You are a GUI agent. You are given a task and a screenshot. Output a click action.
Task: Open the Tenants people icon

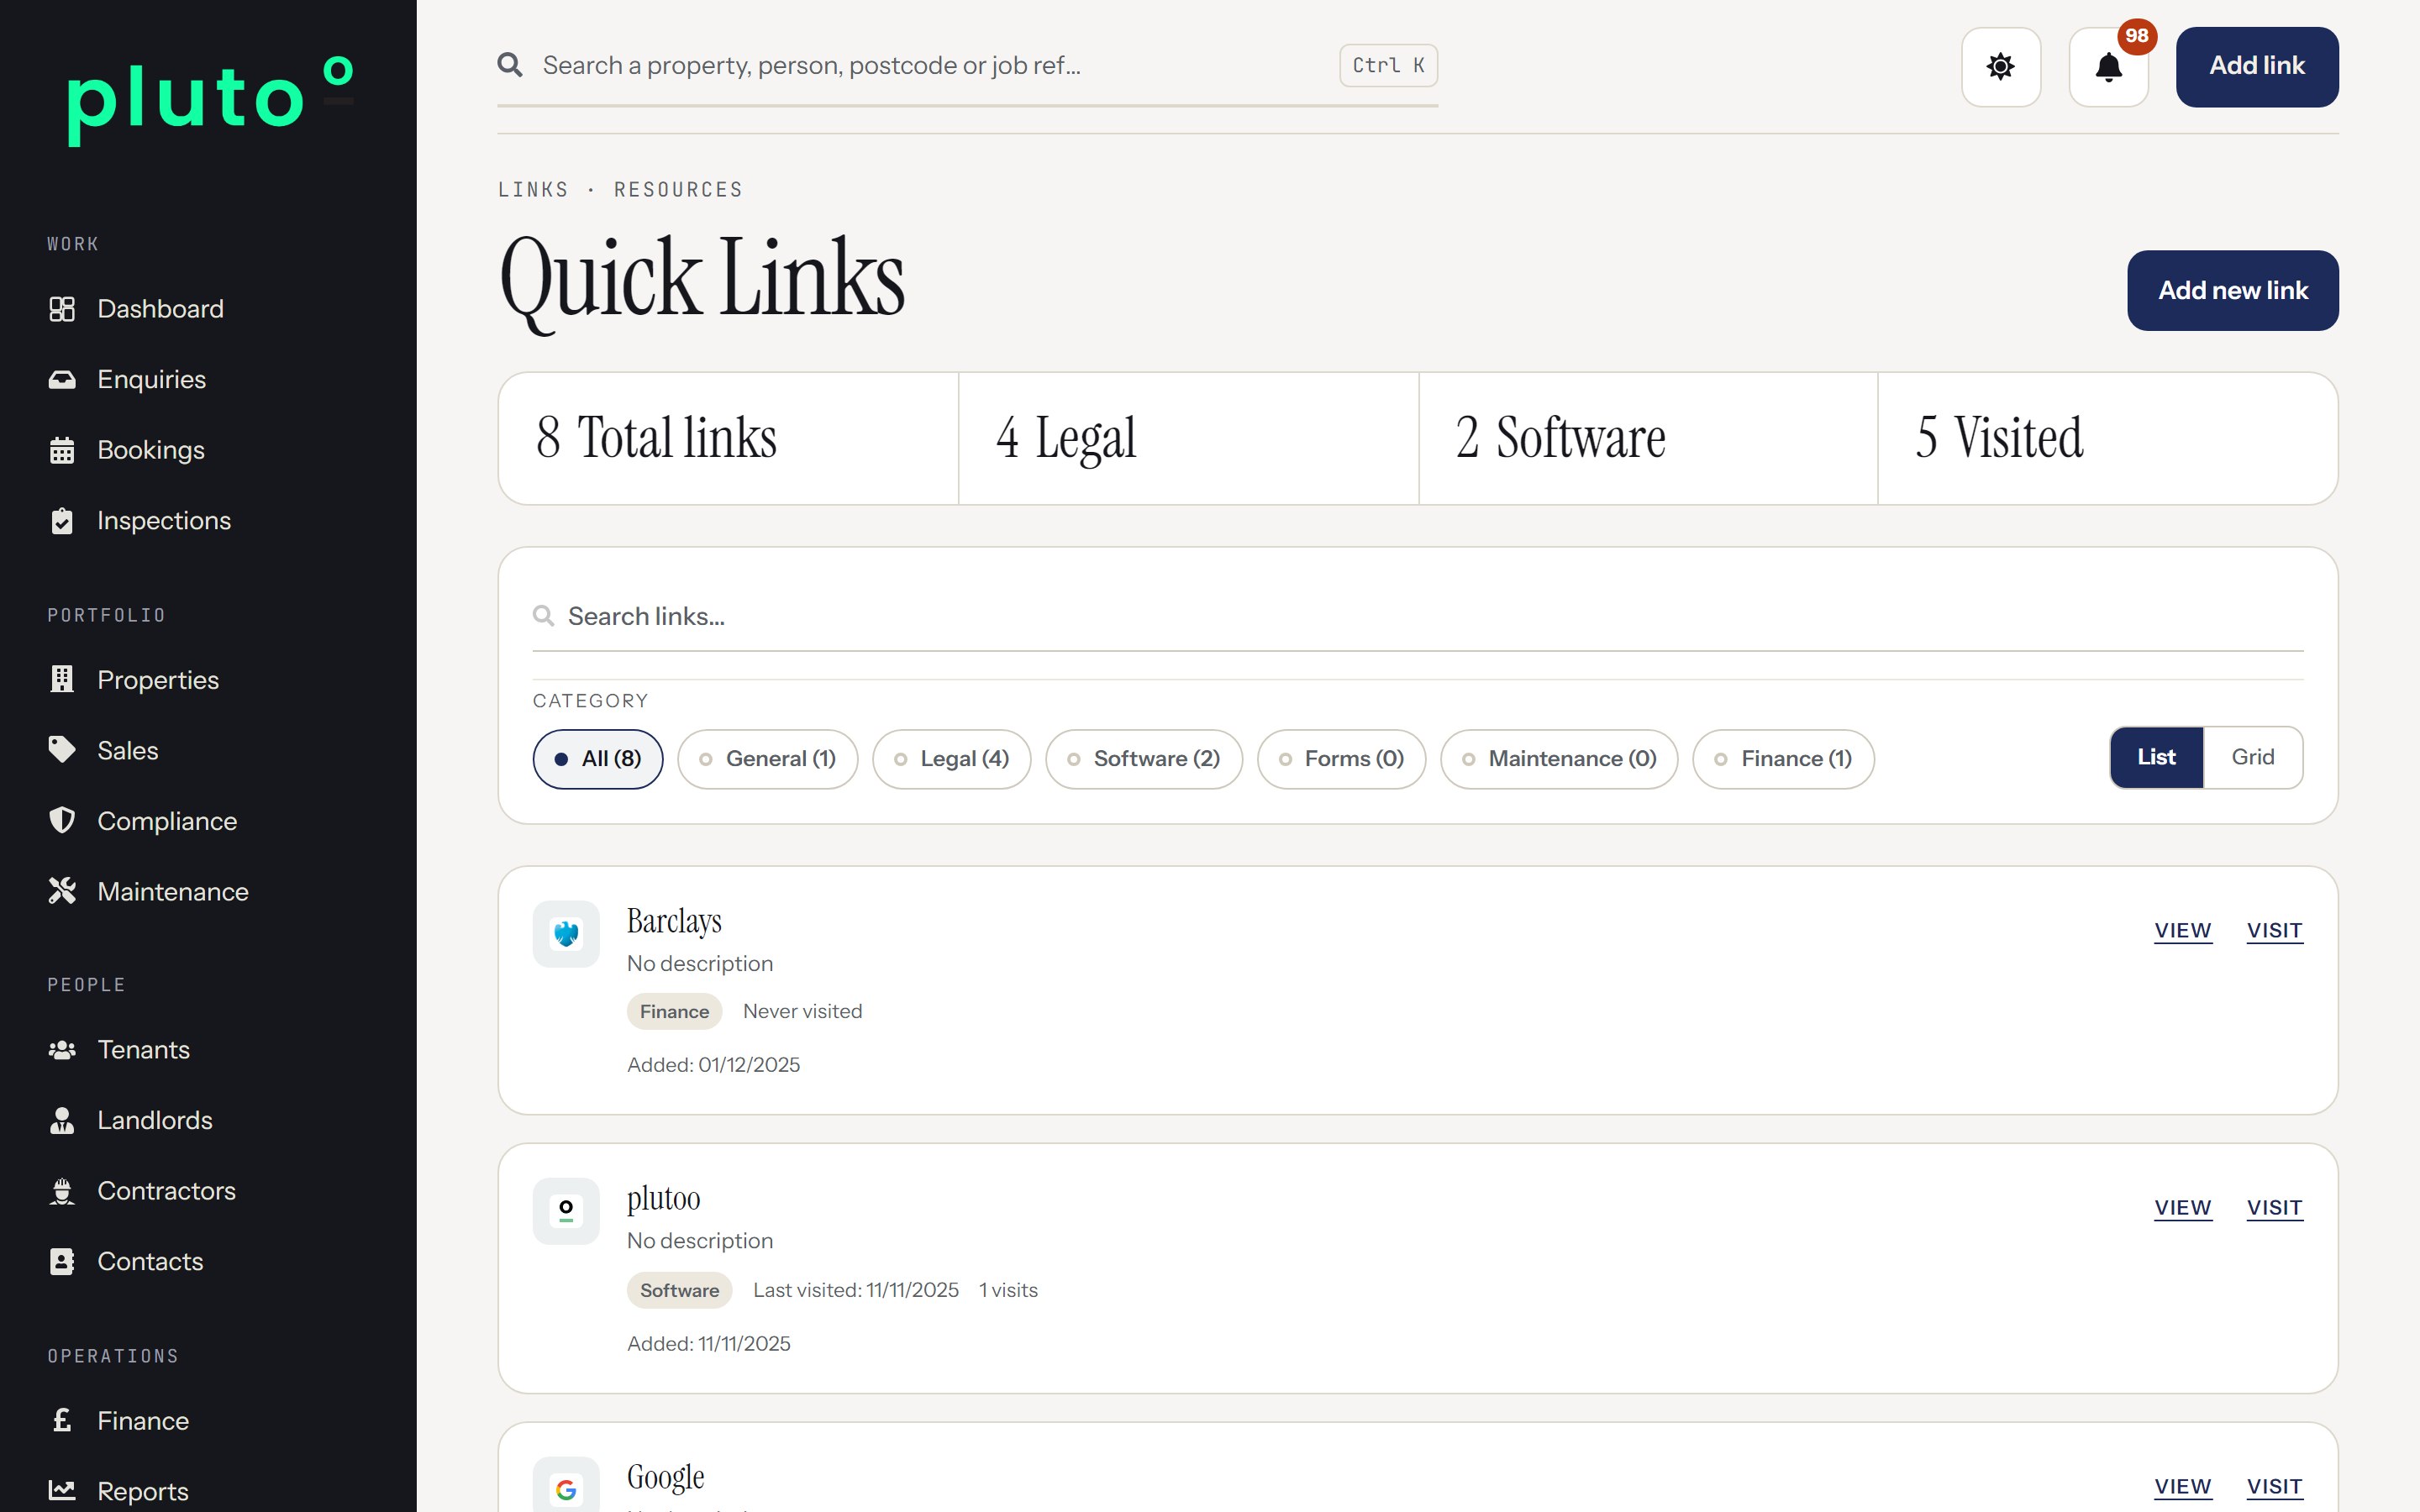tap(62, 1050)
